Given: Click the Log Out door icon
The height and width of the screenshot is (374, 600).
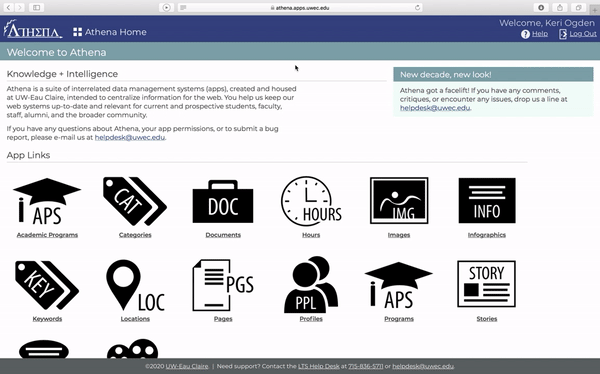Looking at the screenshot, I should pyautogui.click(x=563, y=34).
